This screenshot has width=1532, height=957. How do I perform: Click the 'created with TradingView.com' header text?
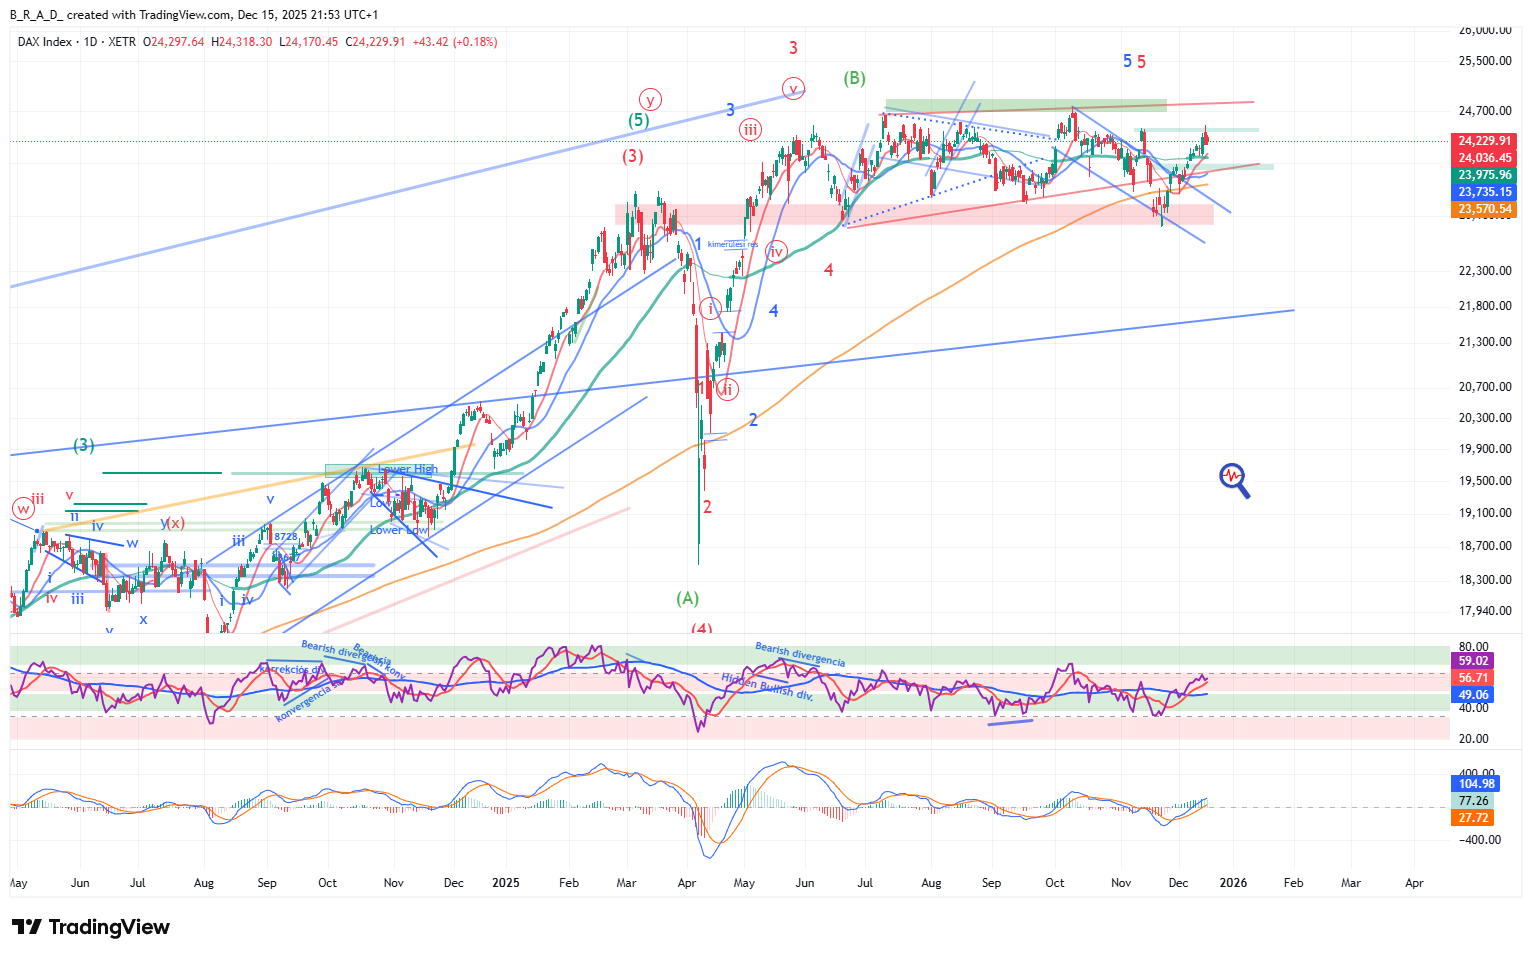point(150,15)
